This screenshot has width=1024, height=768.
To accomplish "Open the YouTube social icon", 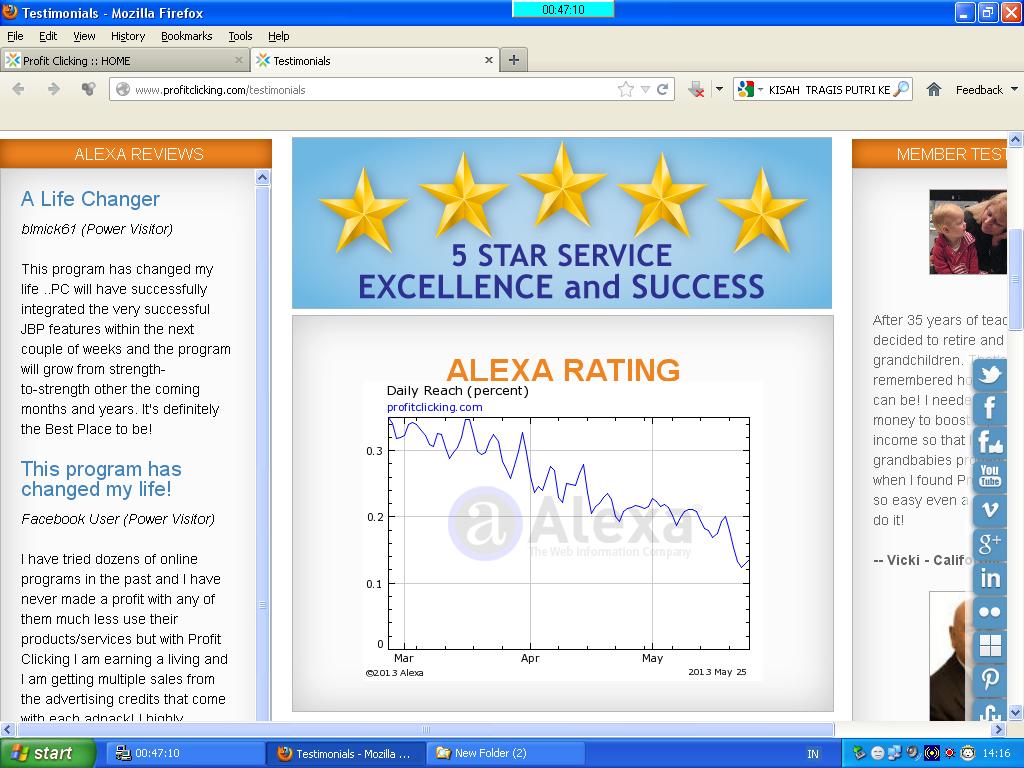I will tap(990, 475).
